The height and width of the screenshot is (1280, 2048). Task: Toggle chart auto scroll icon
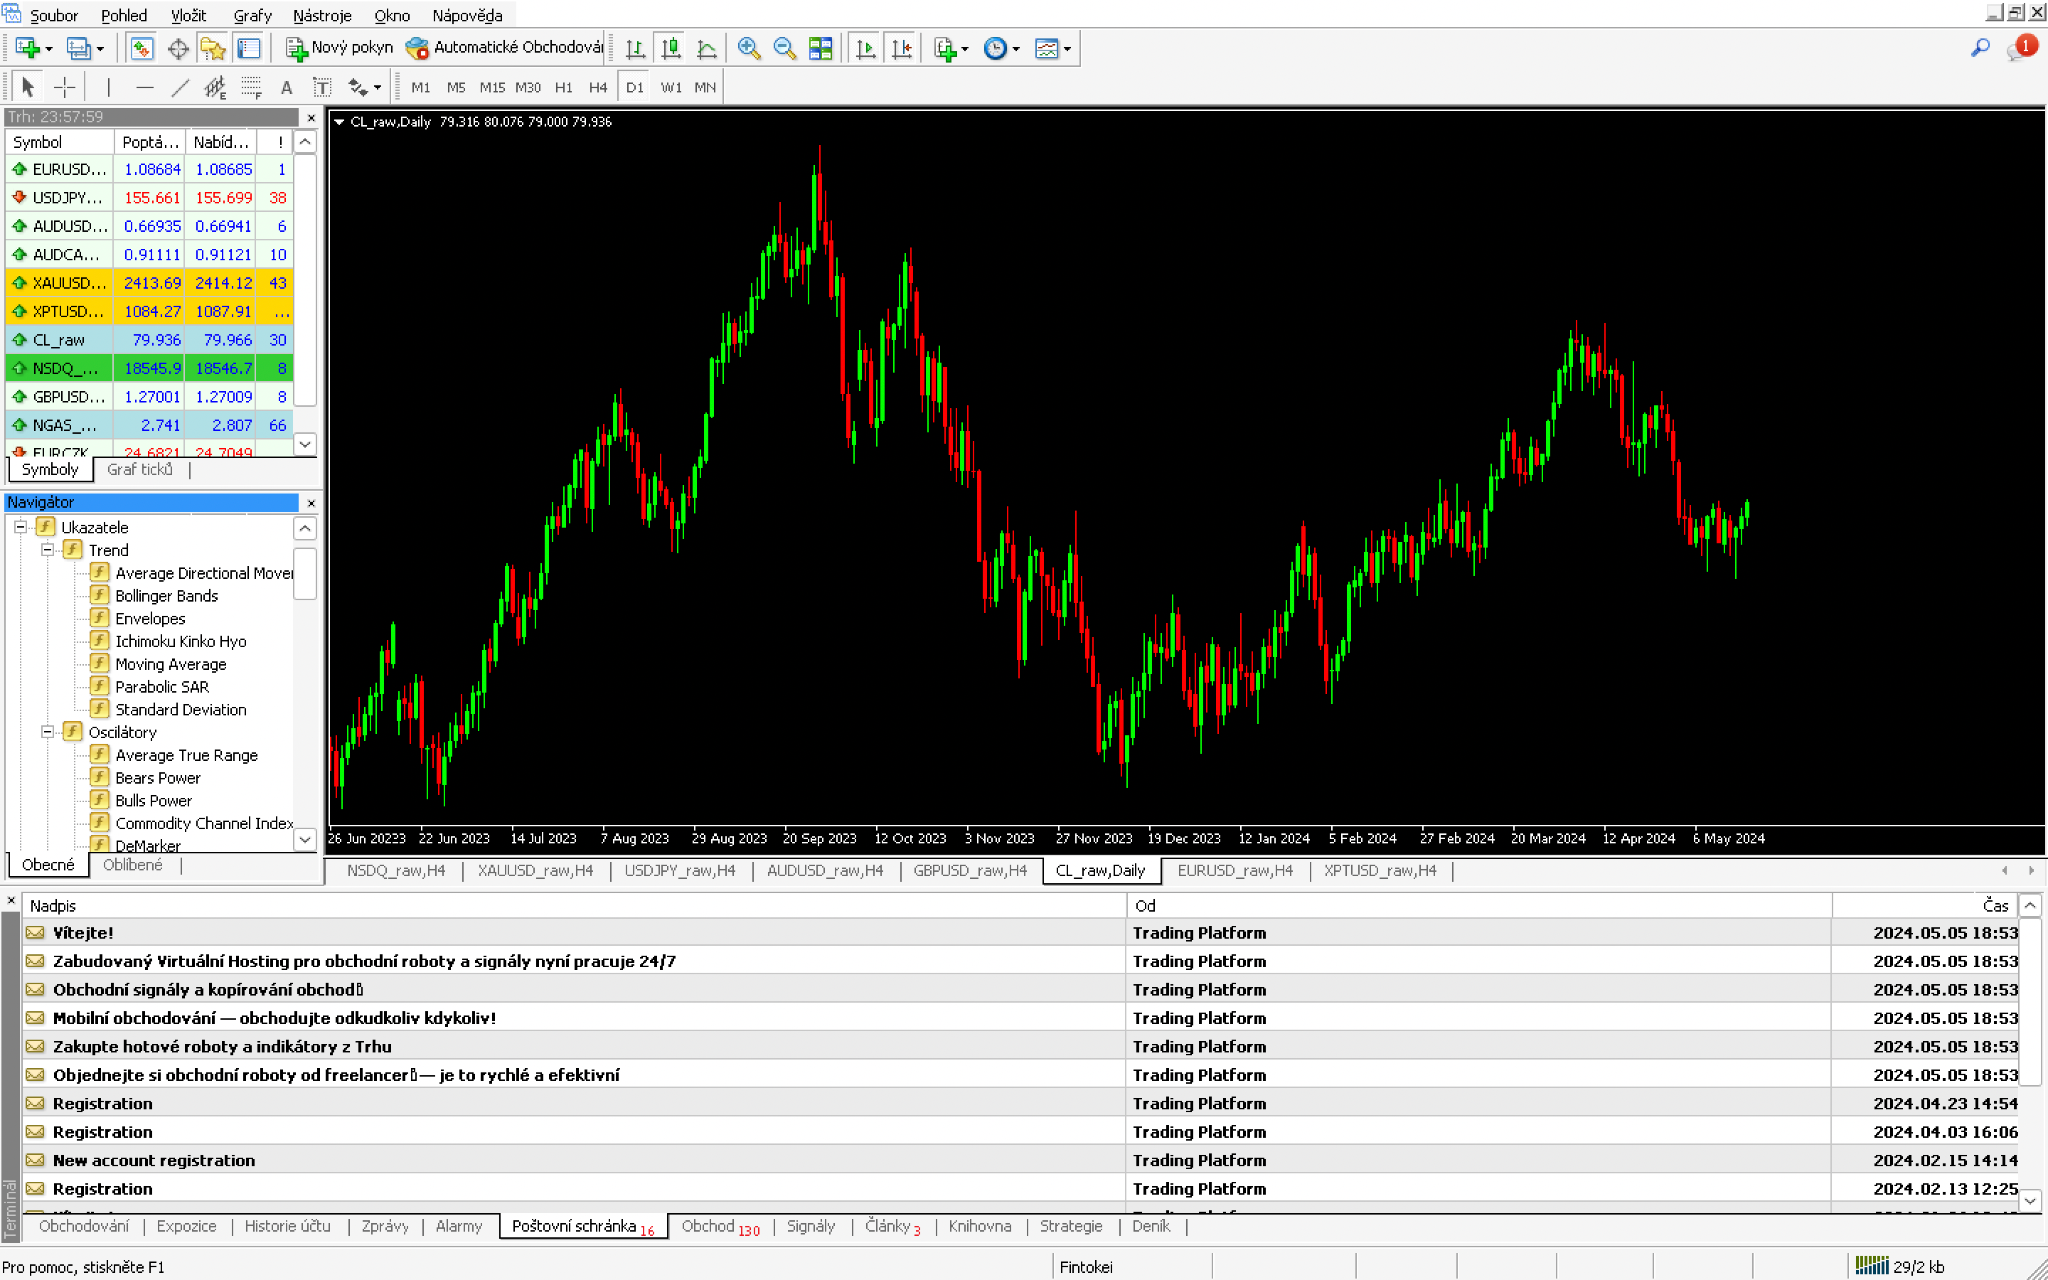[865, 48]
